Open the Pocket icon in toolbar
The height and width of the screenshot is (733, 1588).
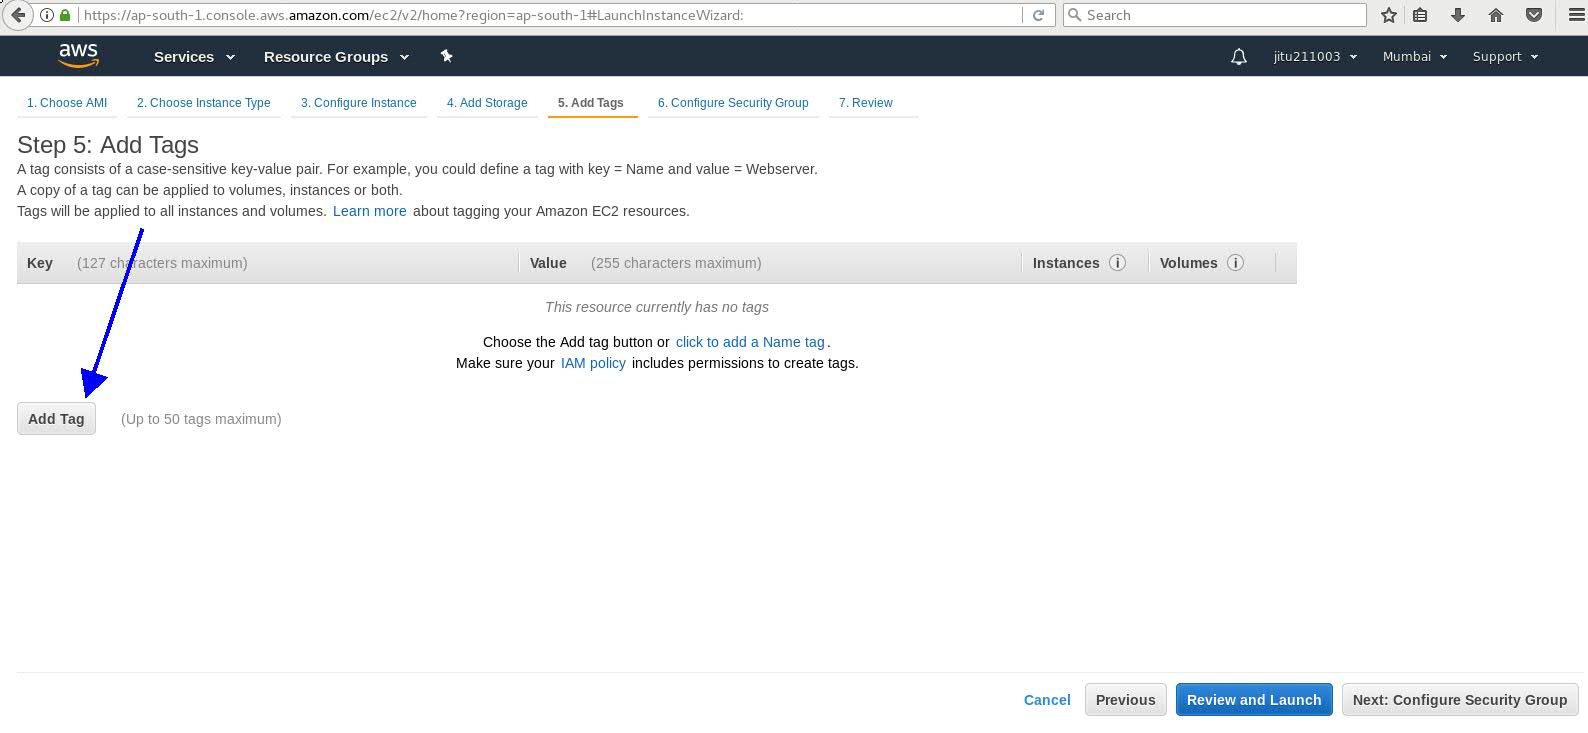tap(1533, 15)
